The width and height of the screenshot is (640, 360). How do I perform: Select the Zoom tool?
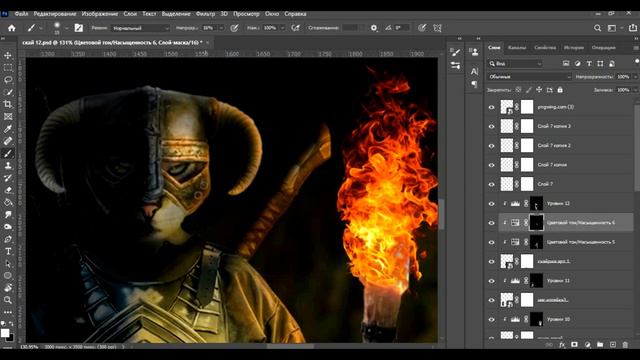tap(8, 300)
